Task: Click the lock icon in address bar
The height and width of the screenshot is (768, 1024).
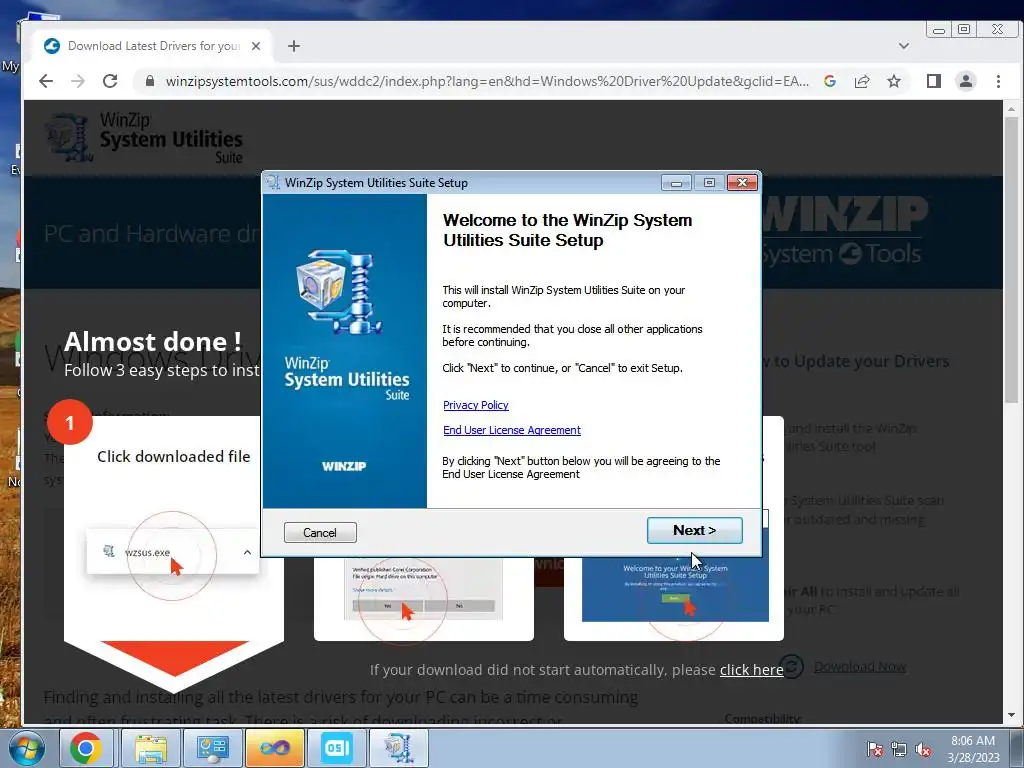Action: (150, 81)
